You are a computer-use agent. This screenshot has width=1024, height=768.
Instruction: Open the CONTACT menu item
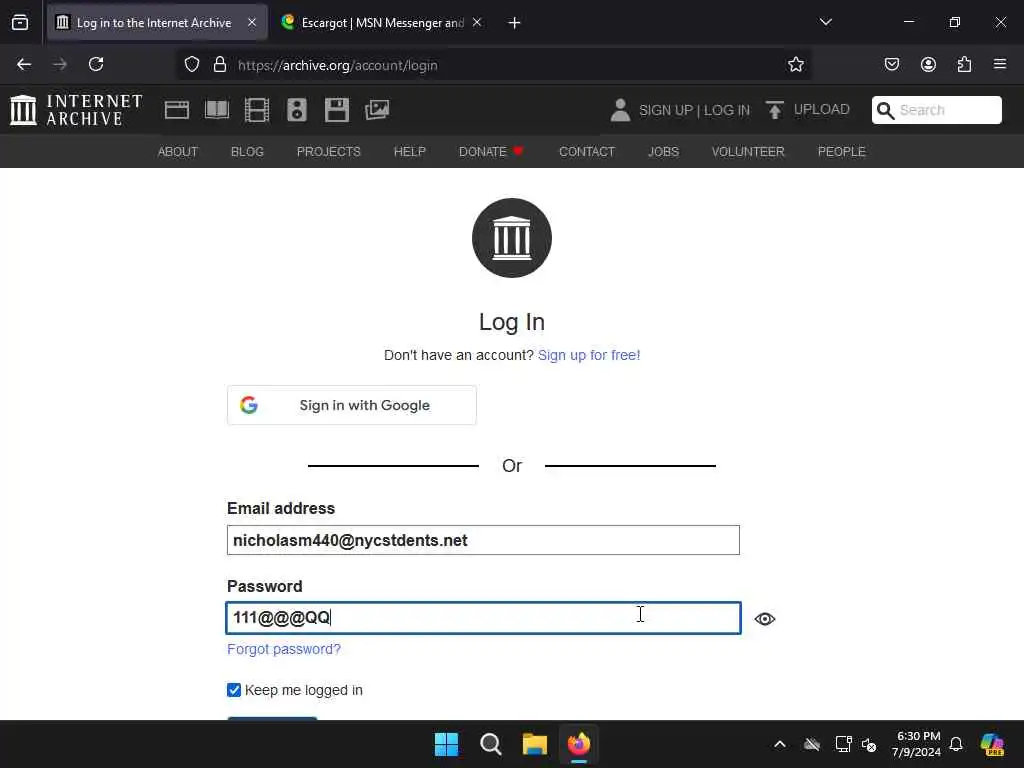pyautogui.click(x=587, y=152)
